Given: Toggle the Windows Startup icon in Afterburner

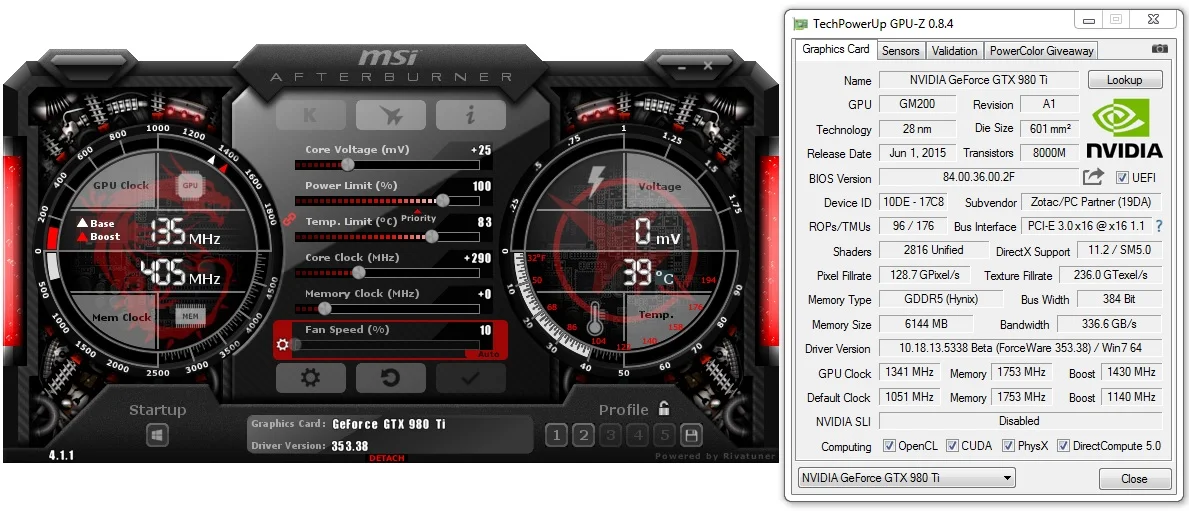Looking at the screenshot, I should (157, 435).
